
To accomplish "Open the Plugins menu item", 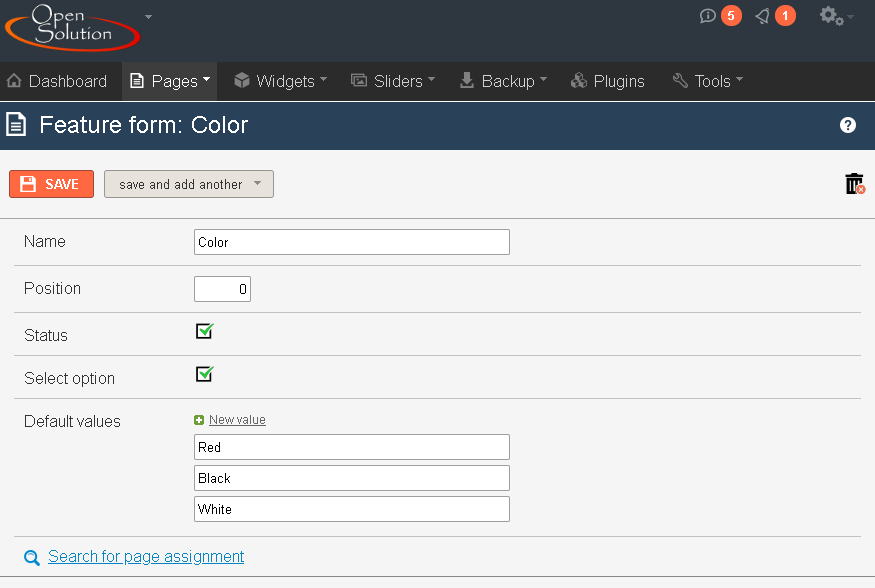I will [608, 81].
